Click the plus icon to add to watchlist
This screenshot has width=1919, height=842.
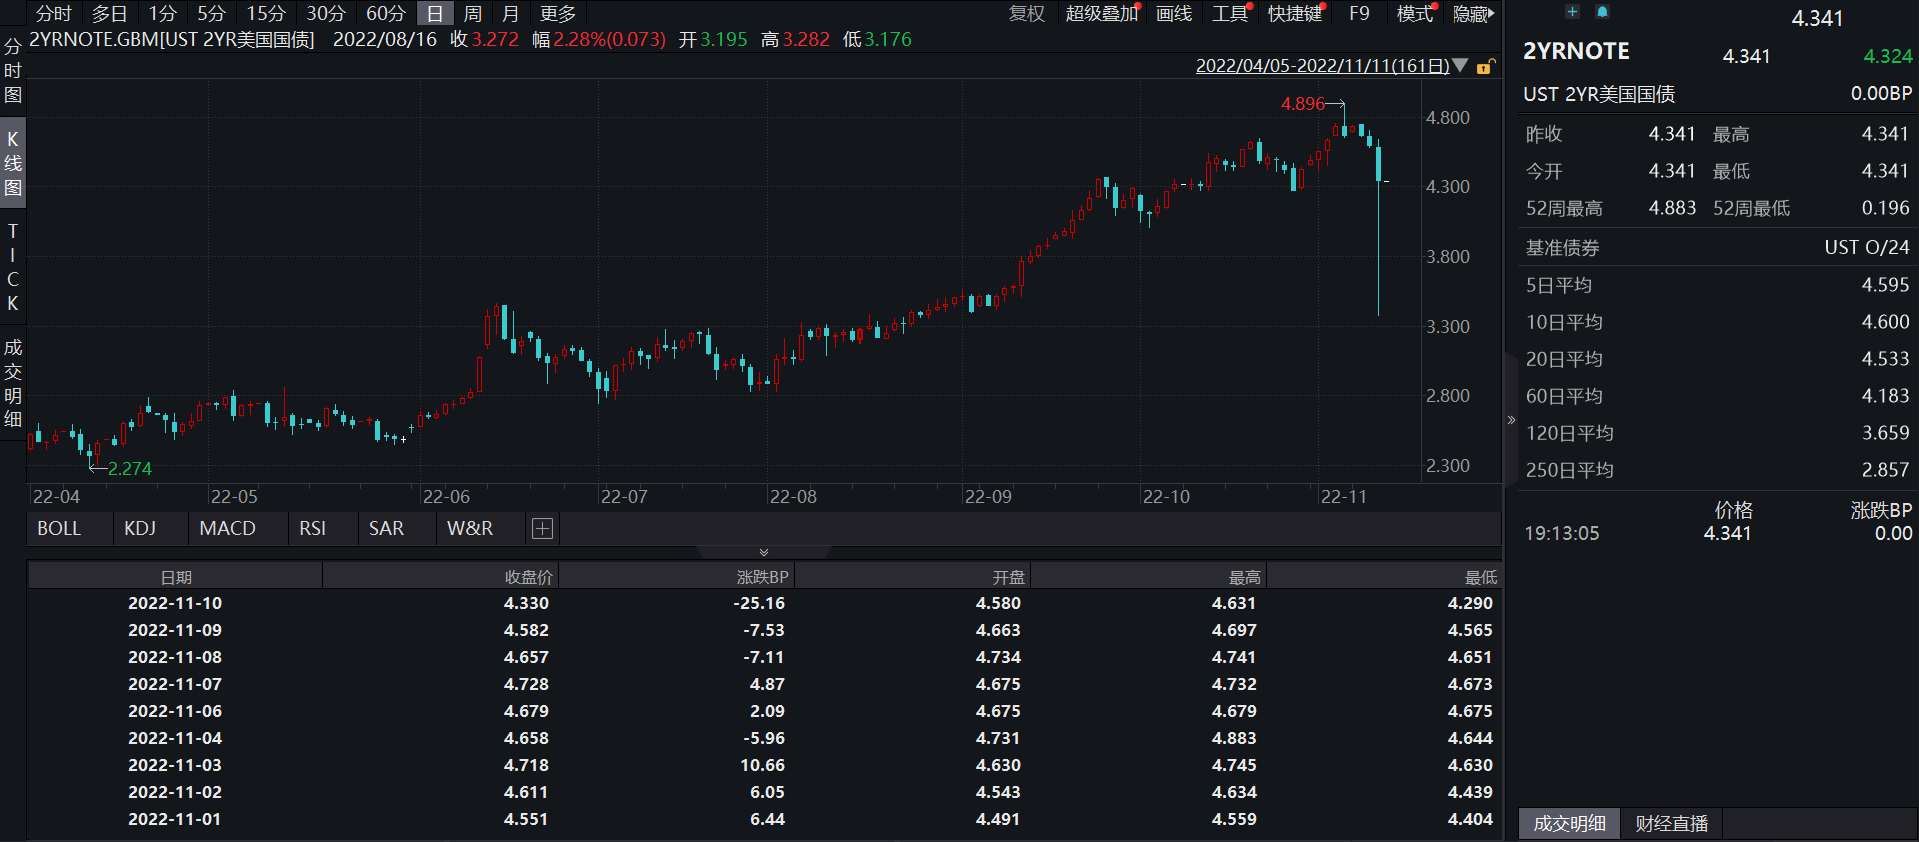click(1572, 12)
